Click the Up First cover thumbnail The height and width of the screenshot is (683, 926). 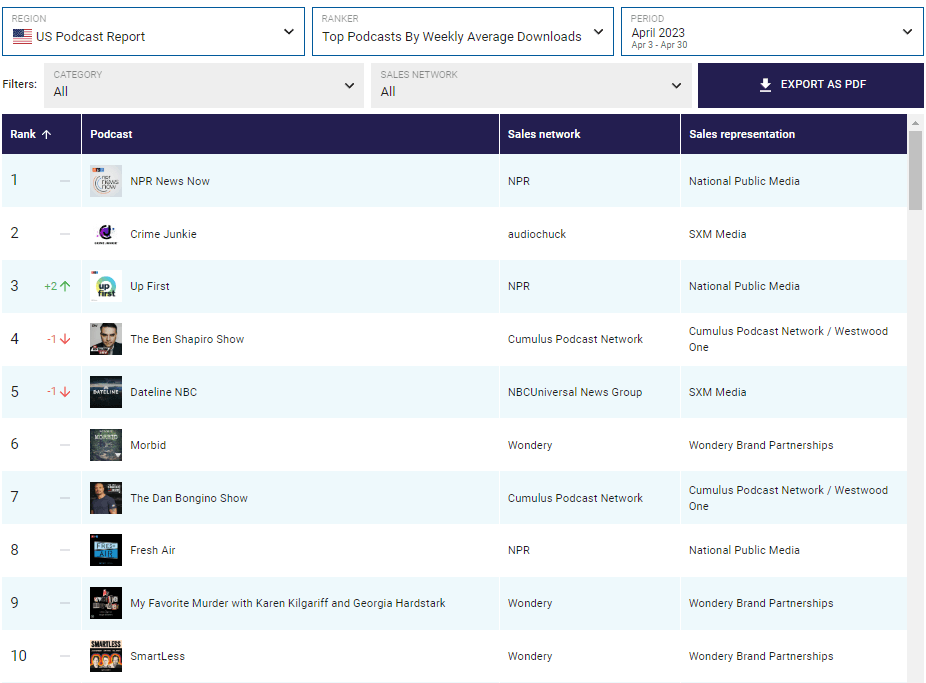(106, 286)
